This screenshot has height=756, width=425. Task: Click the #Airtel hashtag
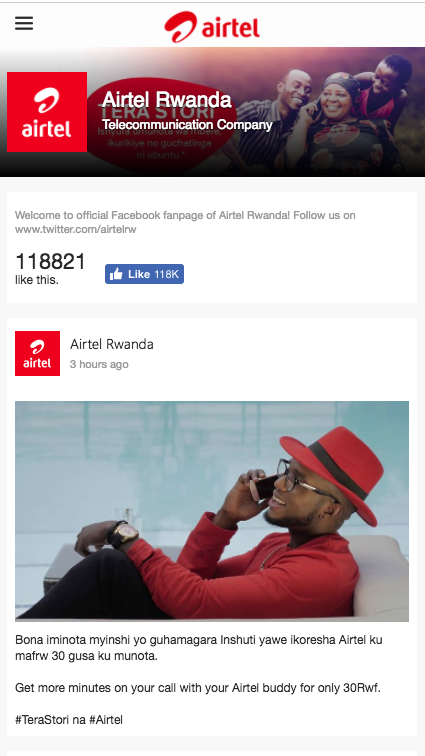point(104,720)
